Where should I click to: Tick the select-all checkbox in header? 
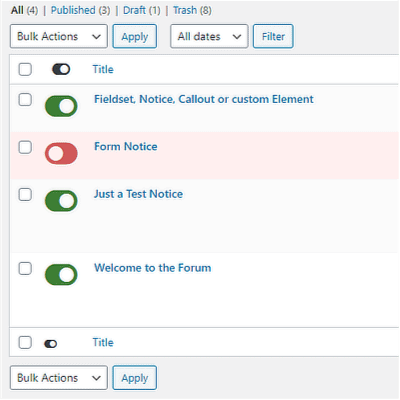click(25, 69)
